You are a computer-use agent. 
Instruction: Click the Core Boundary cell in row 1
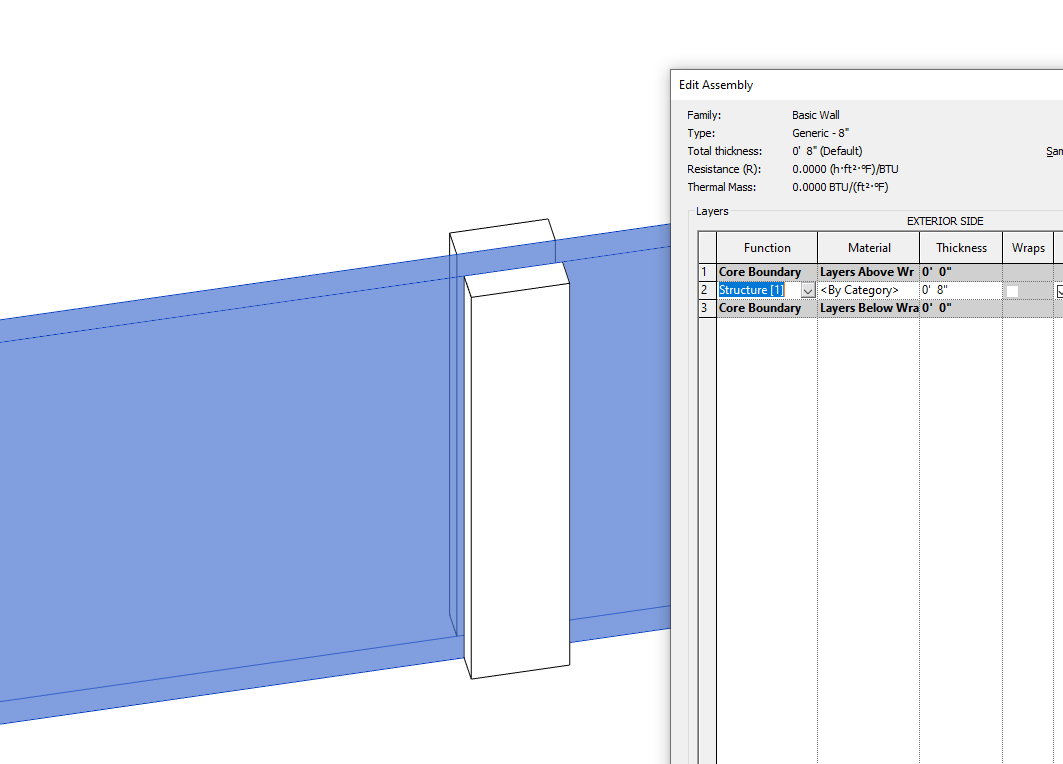767,272
